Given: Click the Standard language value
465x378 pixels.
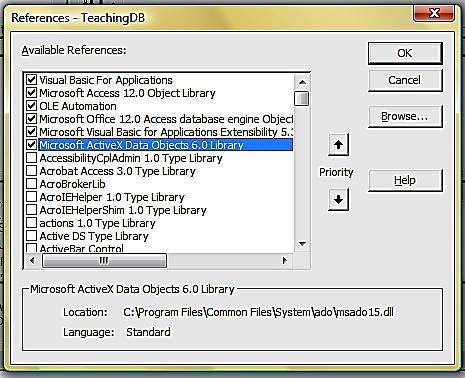Looking at the screenshot, I should pos(148,332).
